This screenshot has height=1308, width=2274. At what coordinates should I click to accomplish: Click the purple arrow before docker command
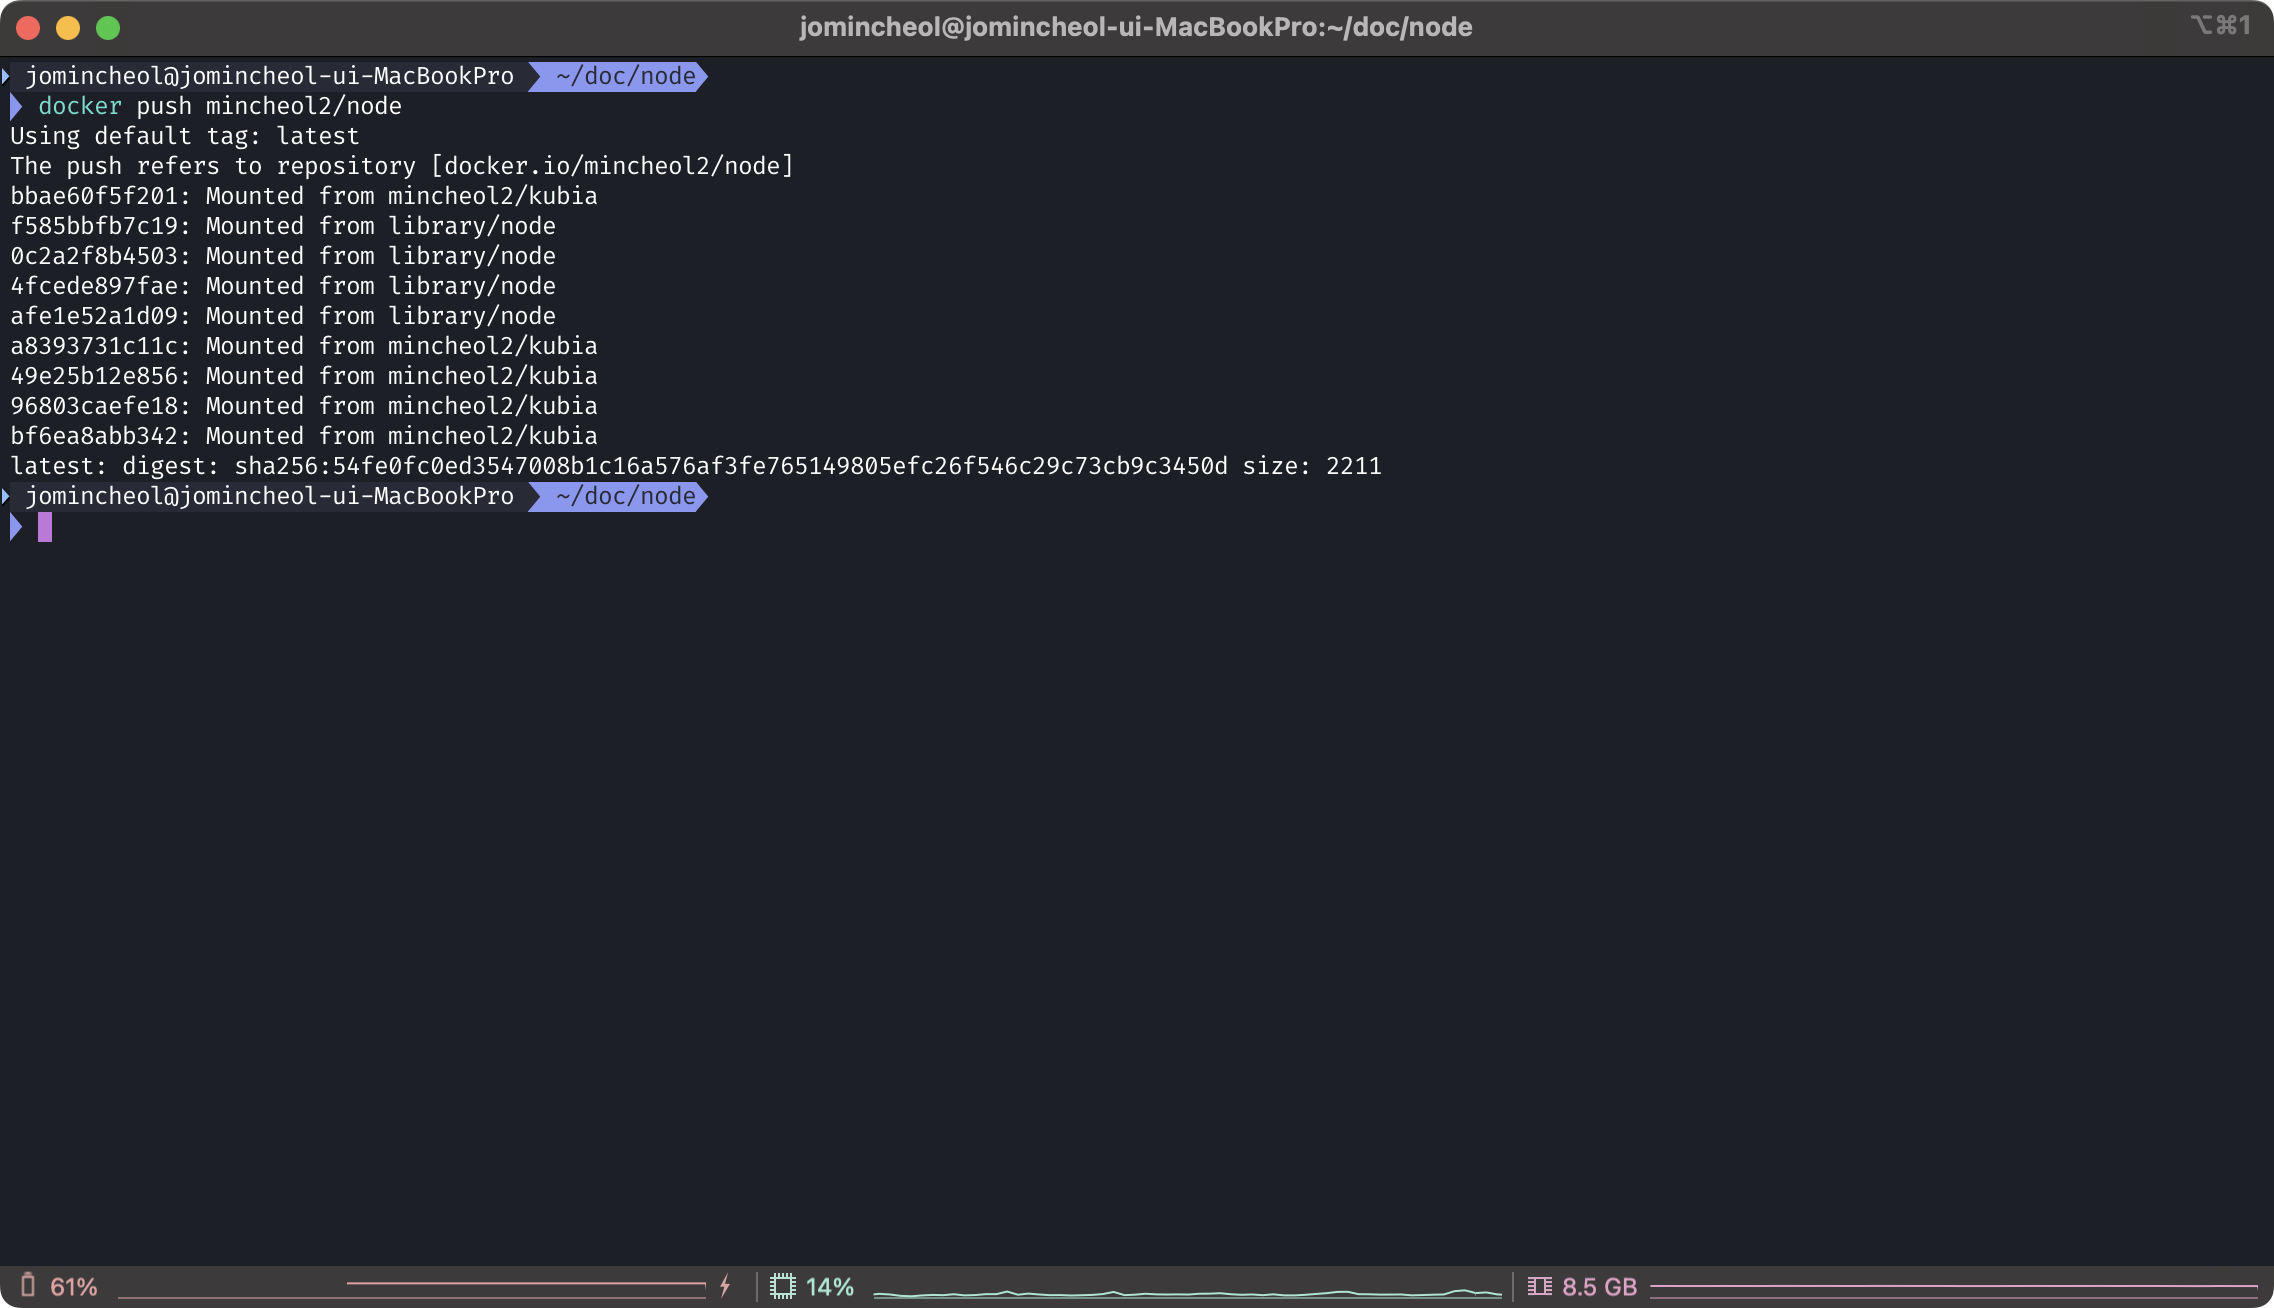(x=16, y=106)
